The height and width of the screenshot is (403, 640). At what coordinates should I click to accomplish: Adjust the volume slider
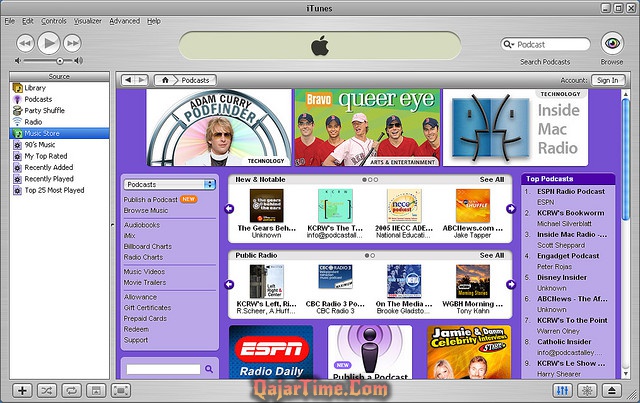58,61
